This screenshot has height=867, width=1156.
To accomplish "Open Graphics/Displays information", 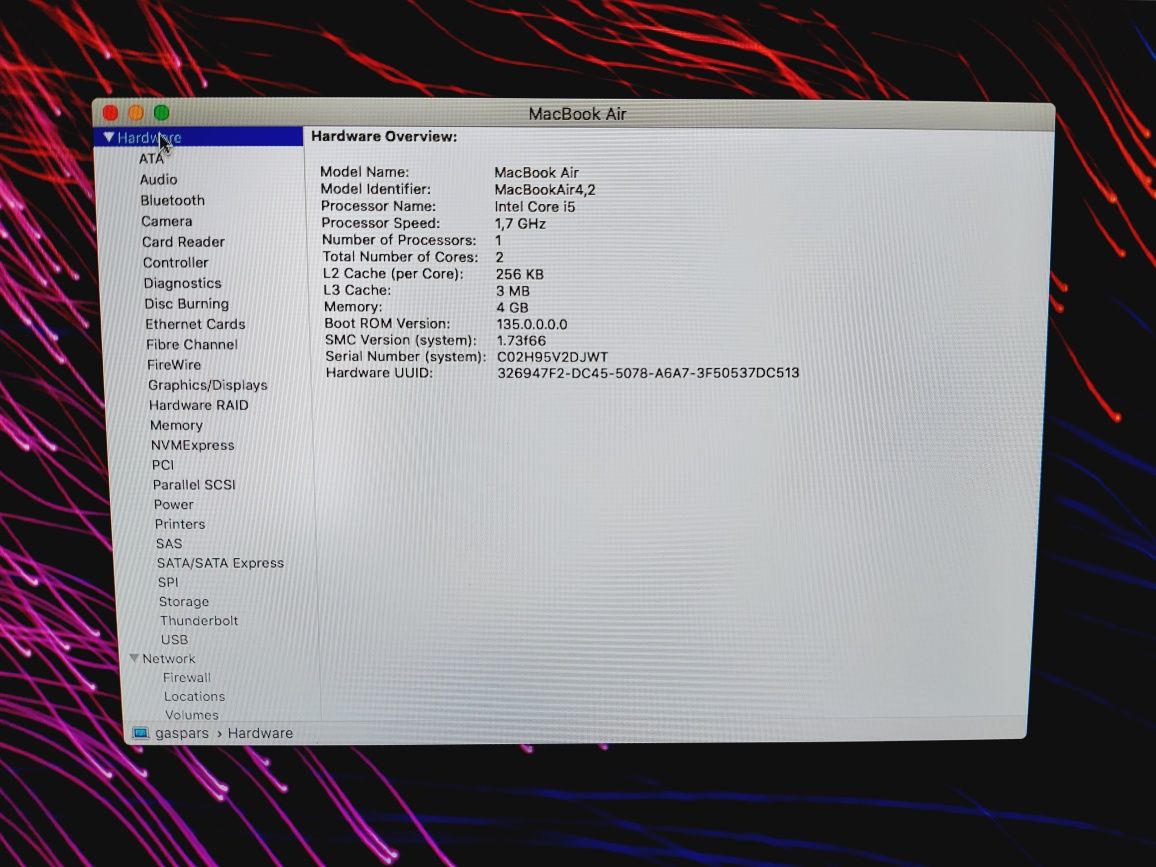I will (x=207, y=385).
